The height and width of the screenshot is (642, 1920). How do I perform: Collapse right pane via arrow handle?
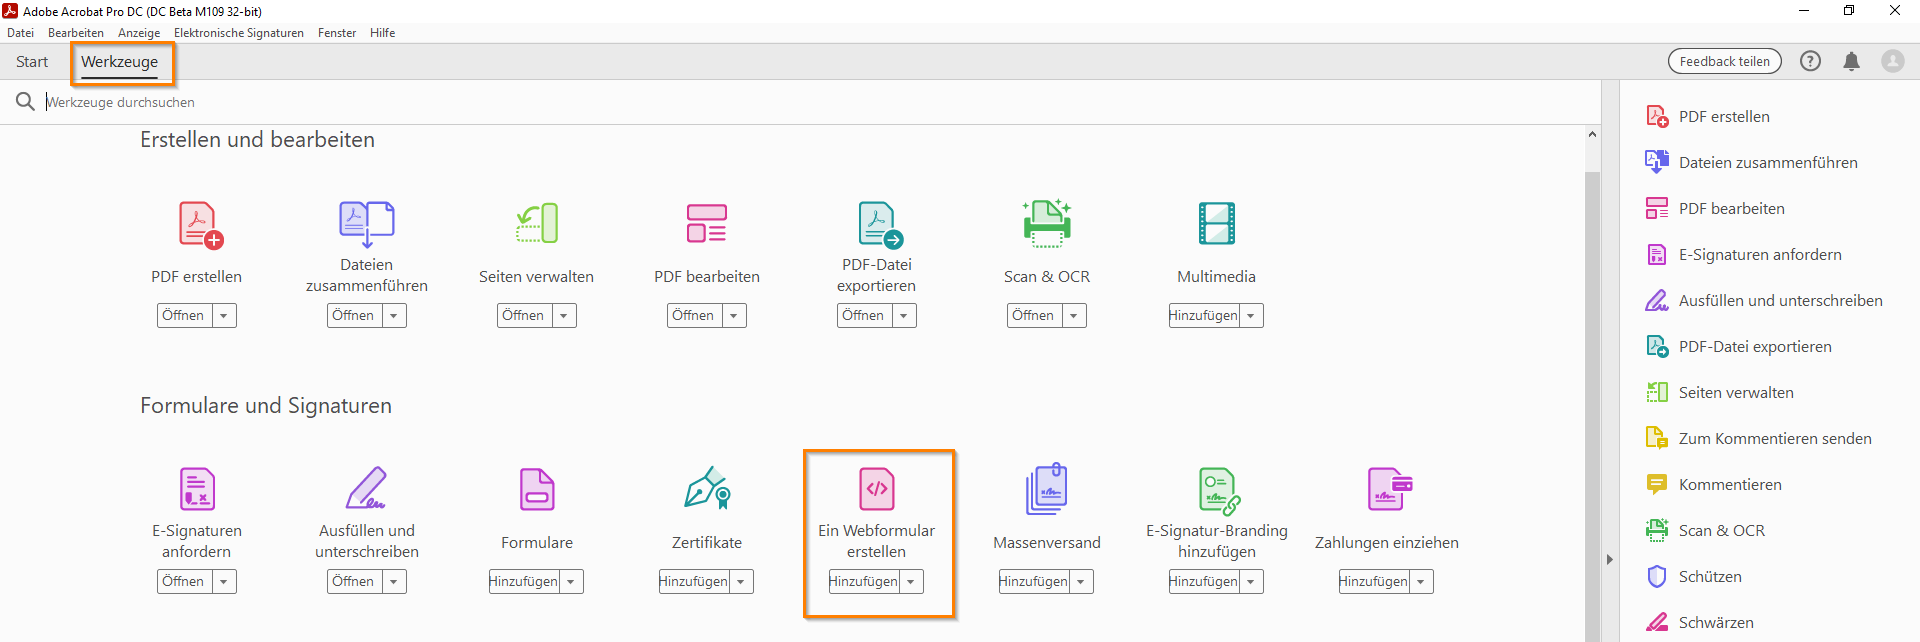(1610, 559)
